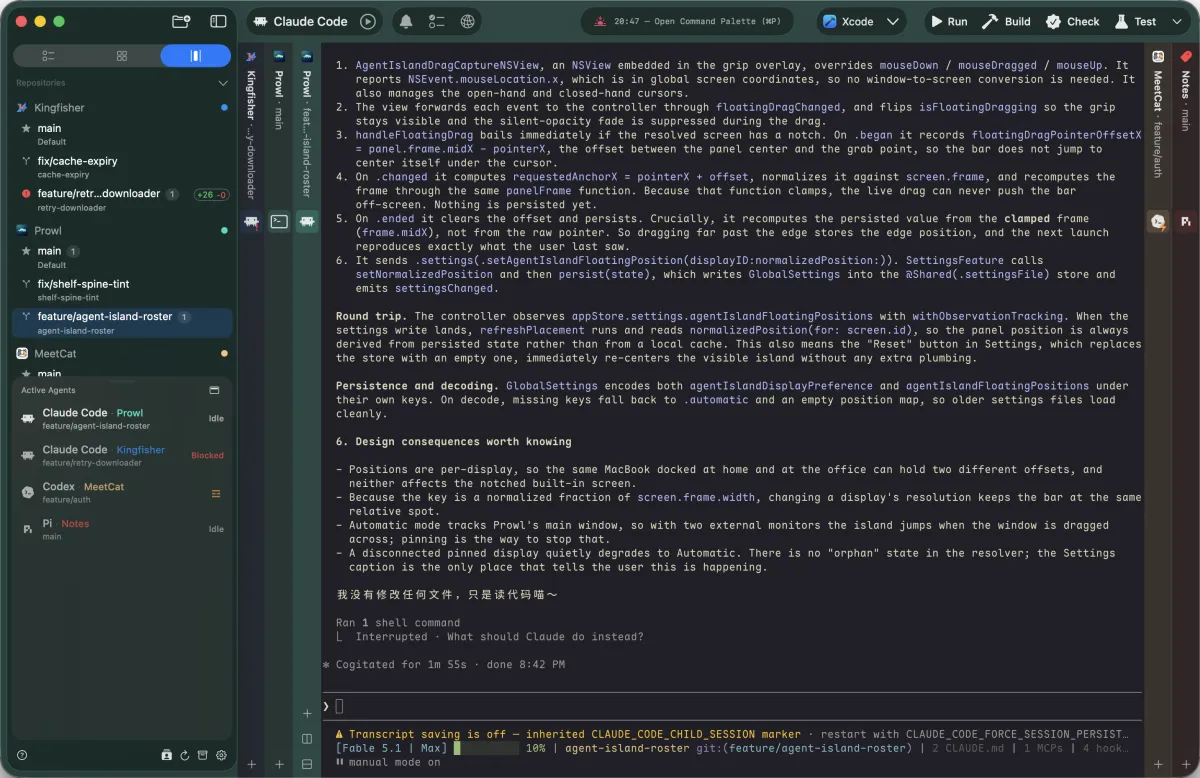Click the archive box icon in footer

[203, 755]
